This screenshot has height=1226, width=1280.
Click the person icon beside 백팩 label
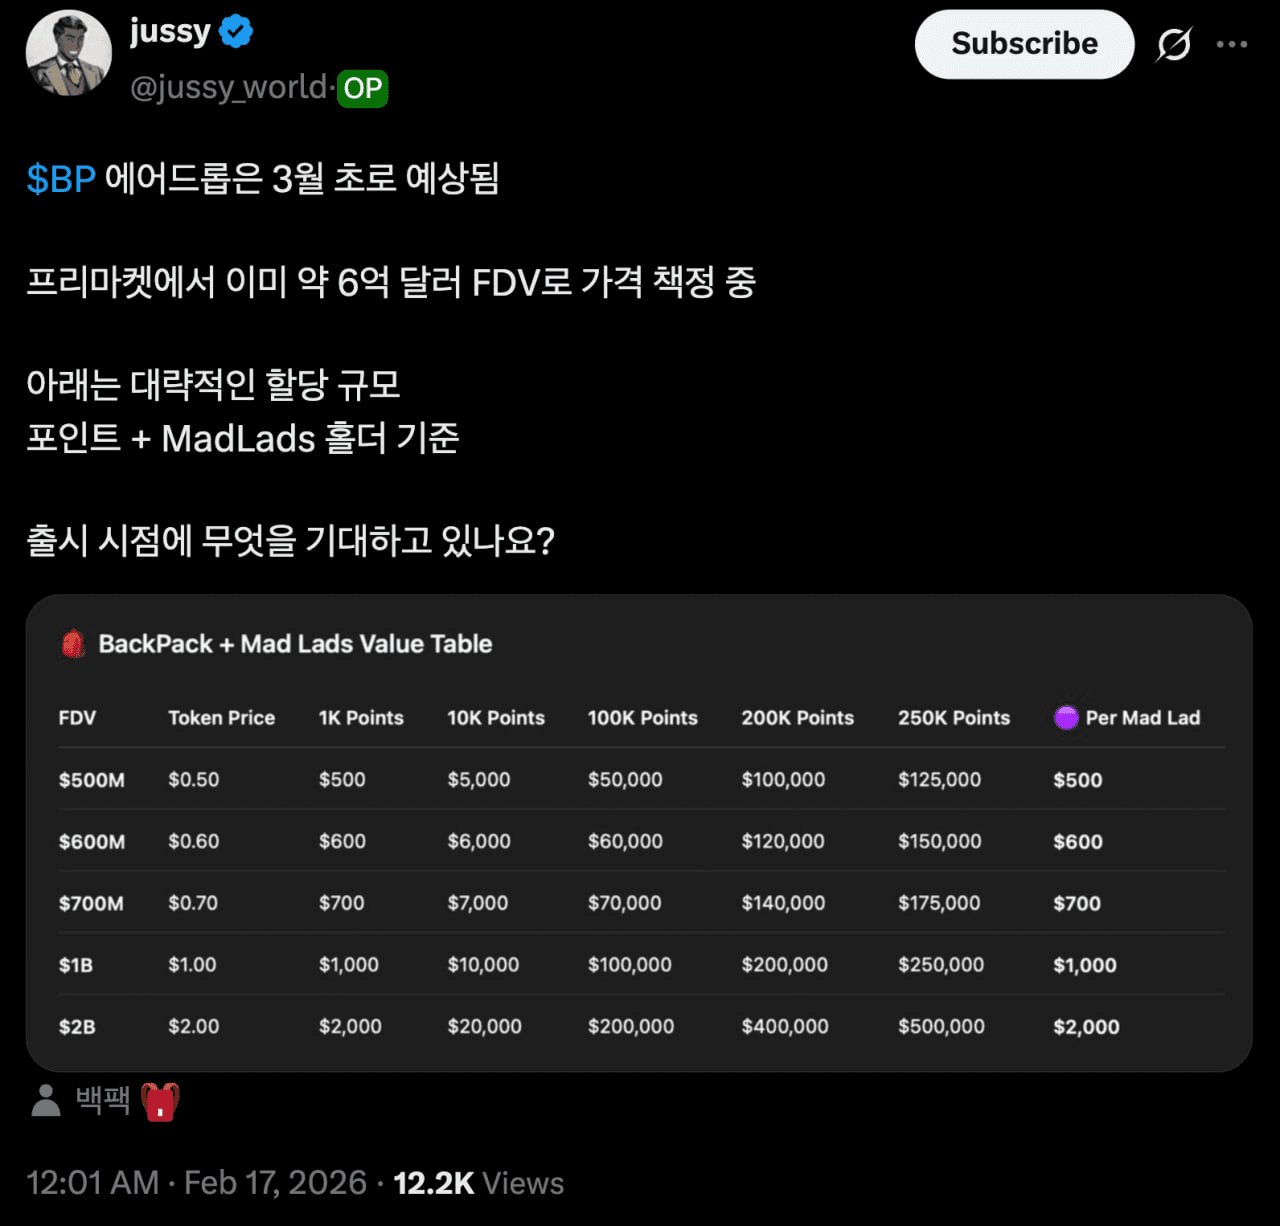click(44, 1100)
